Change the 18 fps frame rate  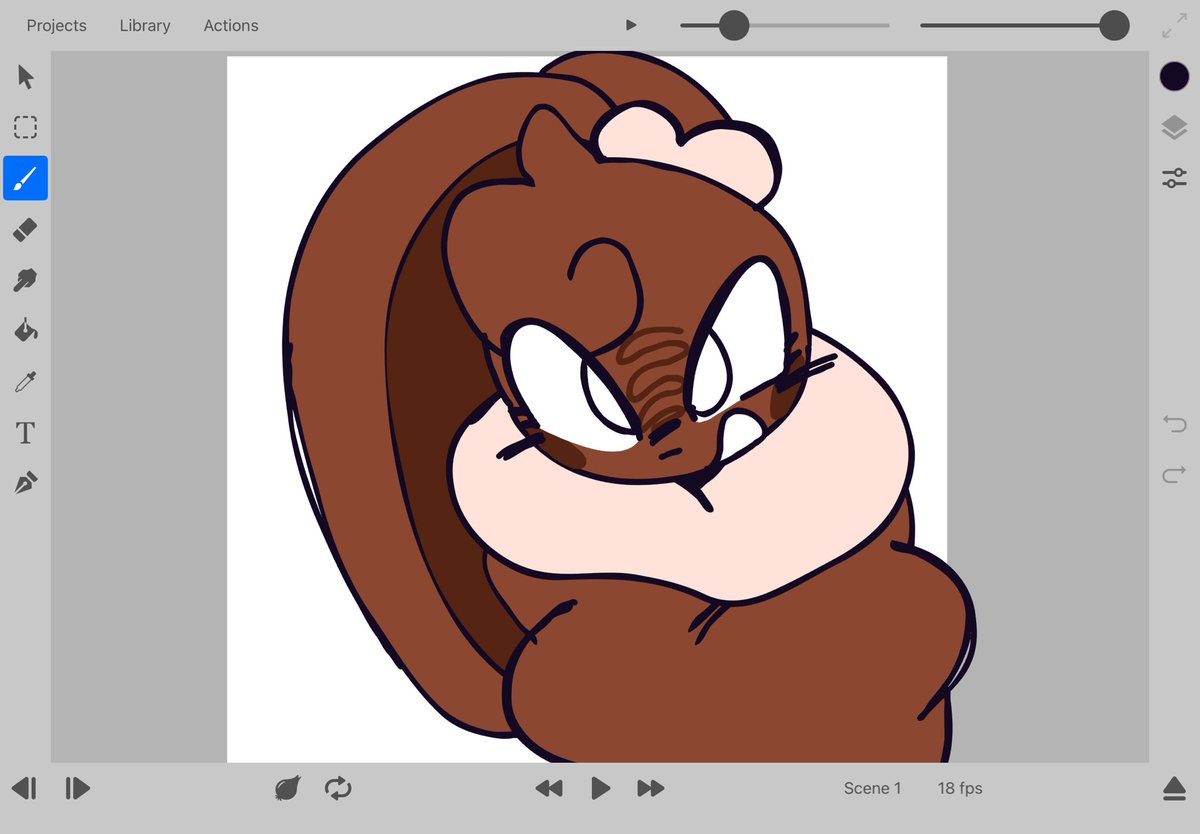pos(960,788)
